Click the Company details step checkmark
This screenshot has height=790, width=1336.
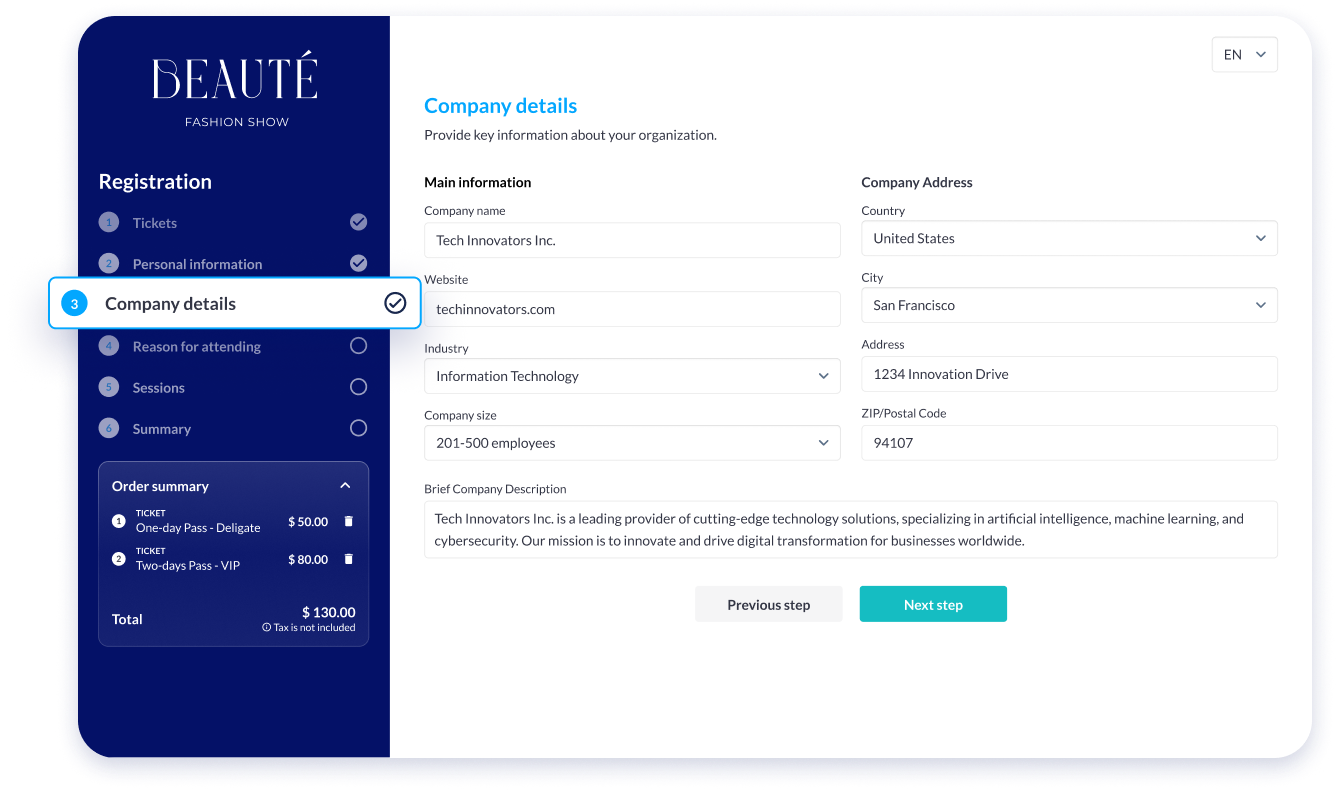coord(395,303)
